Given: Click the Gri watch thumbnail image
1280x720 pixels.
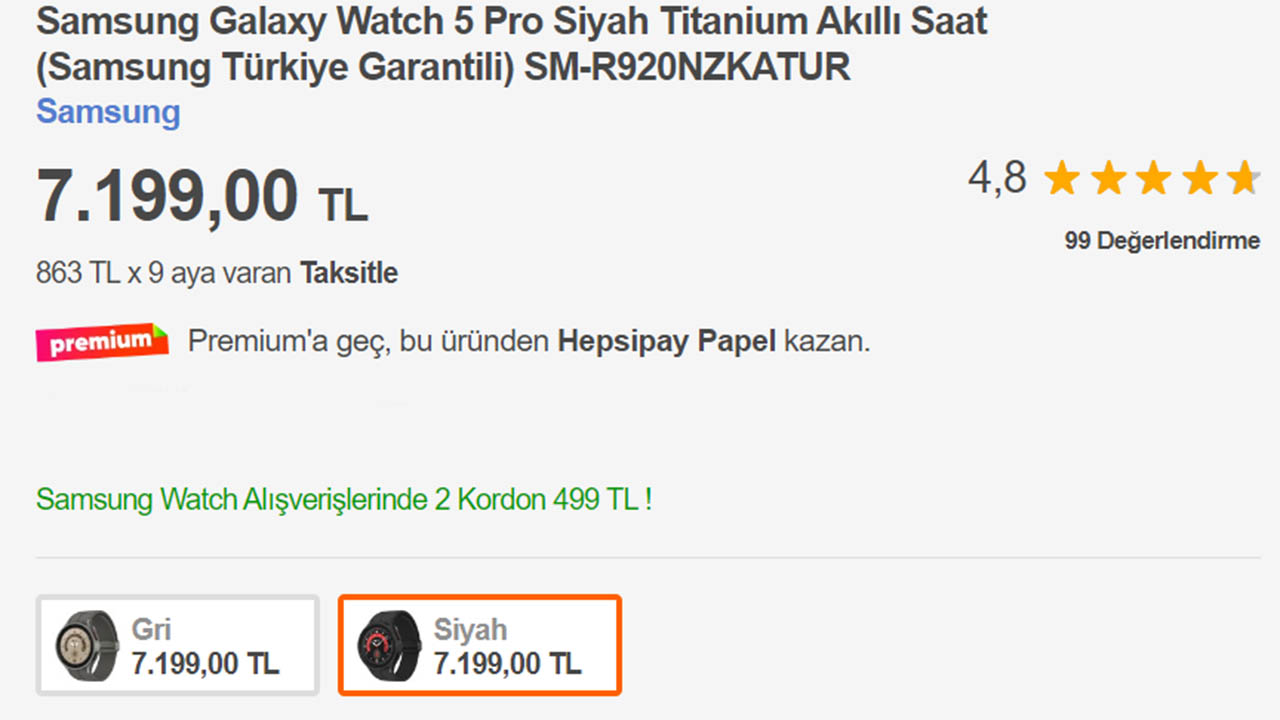Looking at the screenshot, I should (x=87, y=645).
